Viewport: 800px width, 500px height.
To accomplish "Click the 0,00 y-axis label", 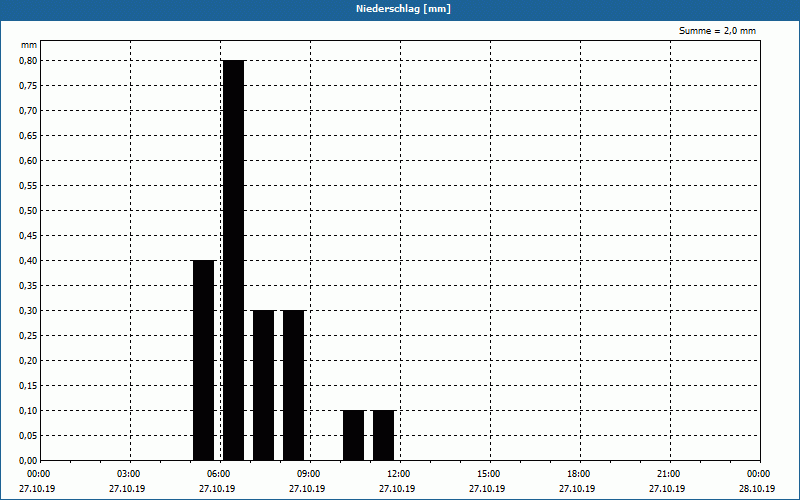I will tap(28, 461).
